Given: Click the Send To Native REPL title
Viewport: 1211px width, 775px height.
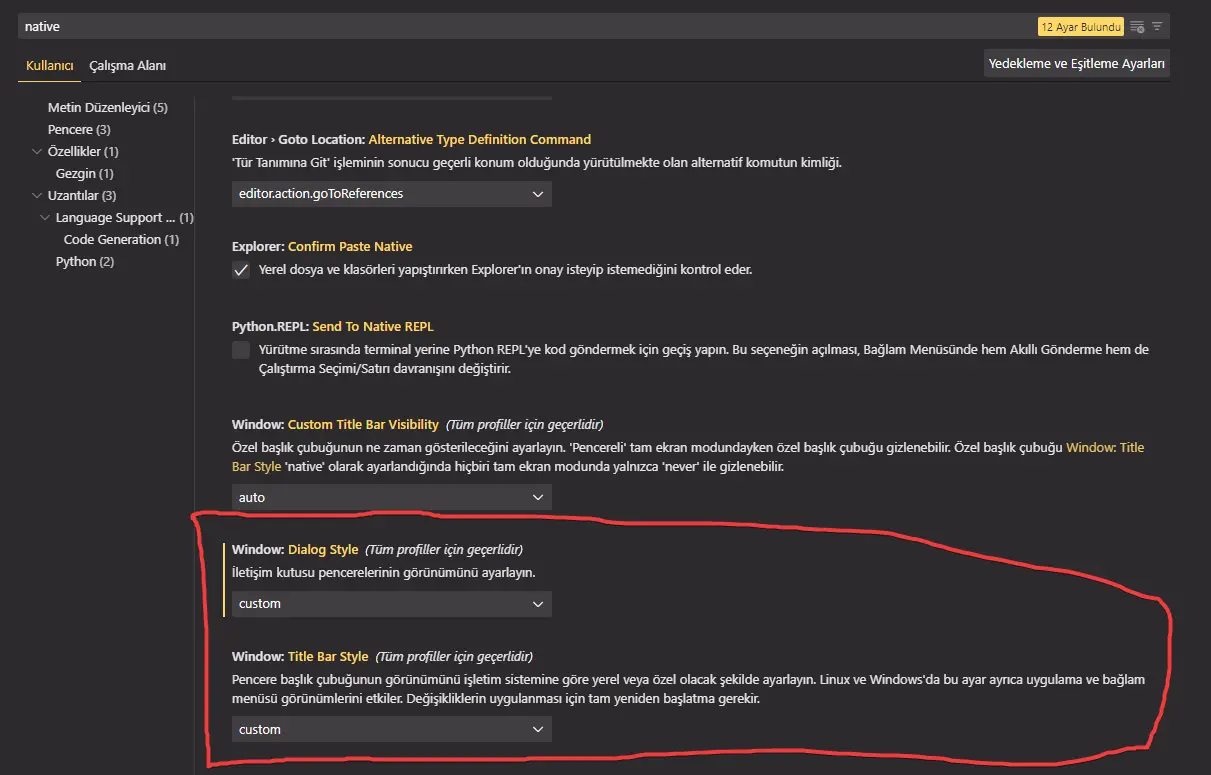Looking at the screenshot, I should [373, 326].
